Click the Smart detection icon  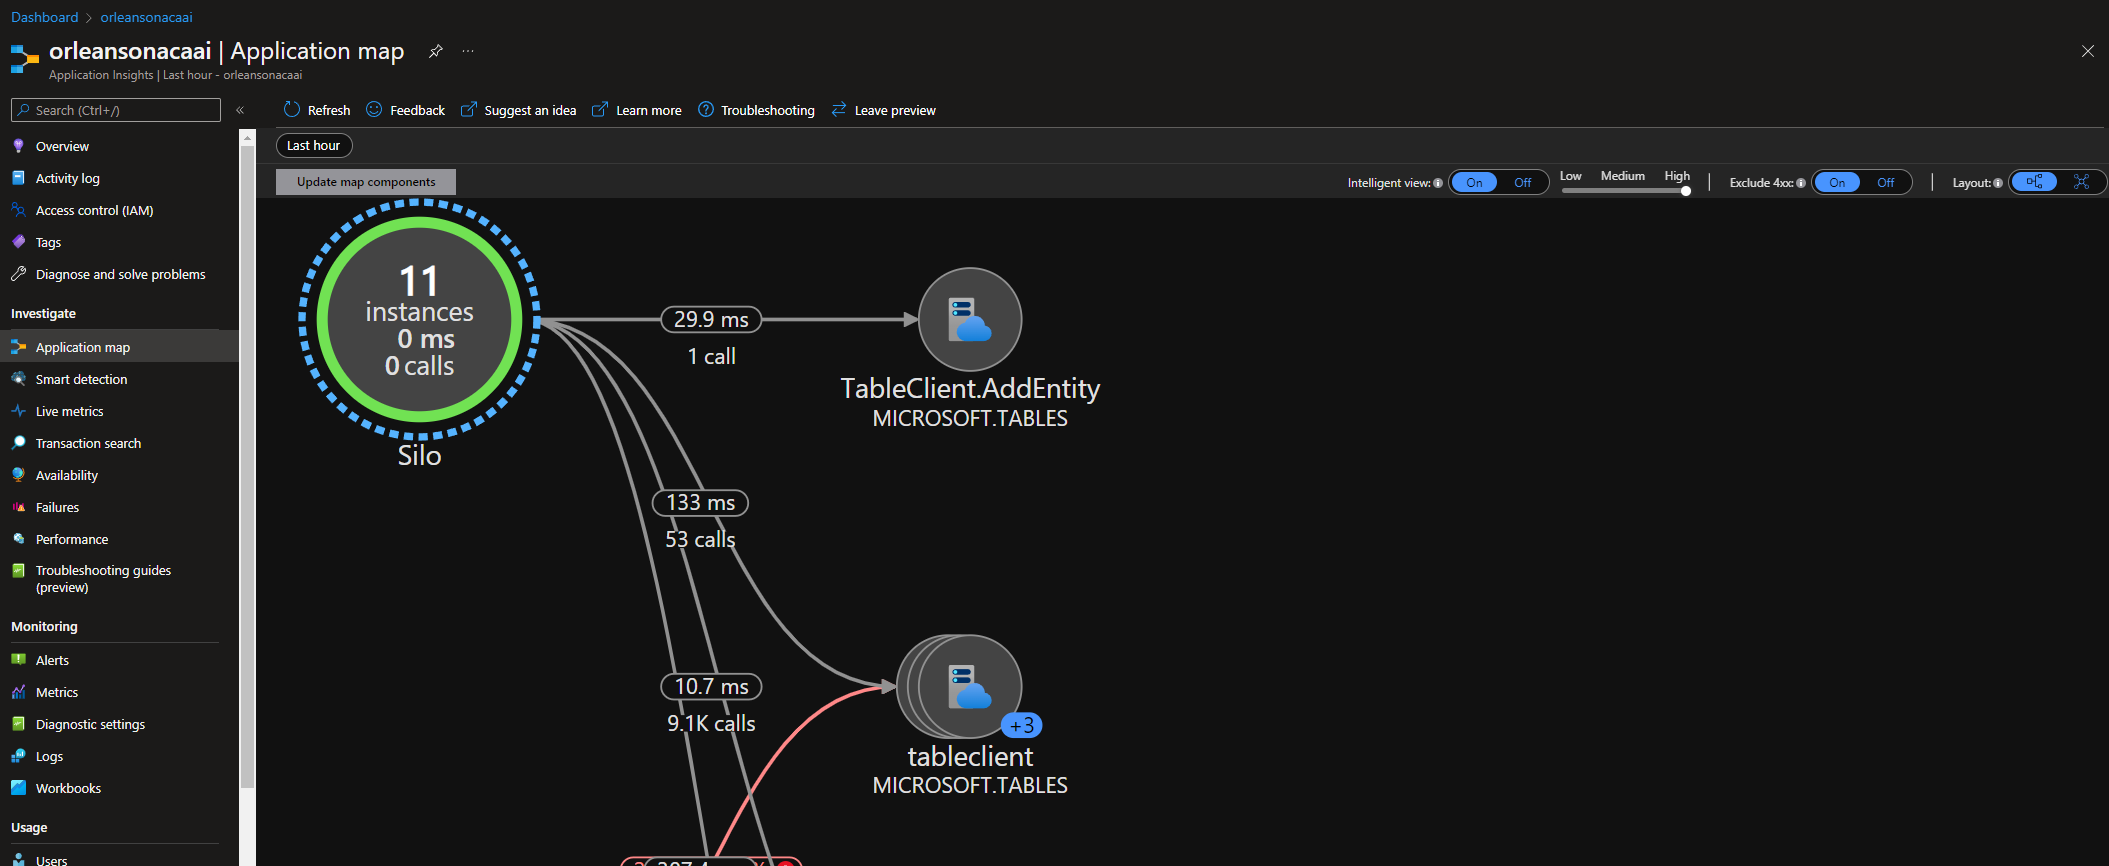point(18,378)
